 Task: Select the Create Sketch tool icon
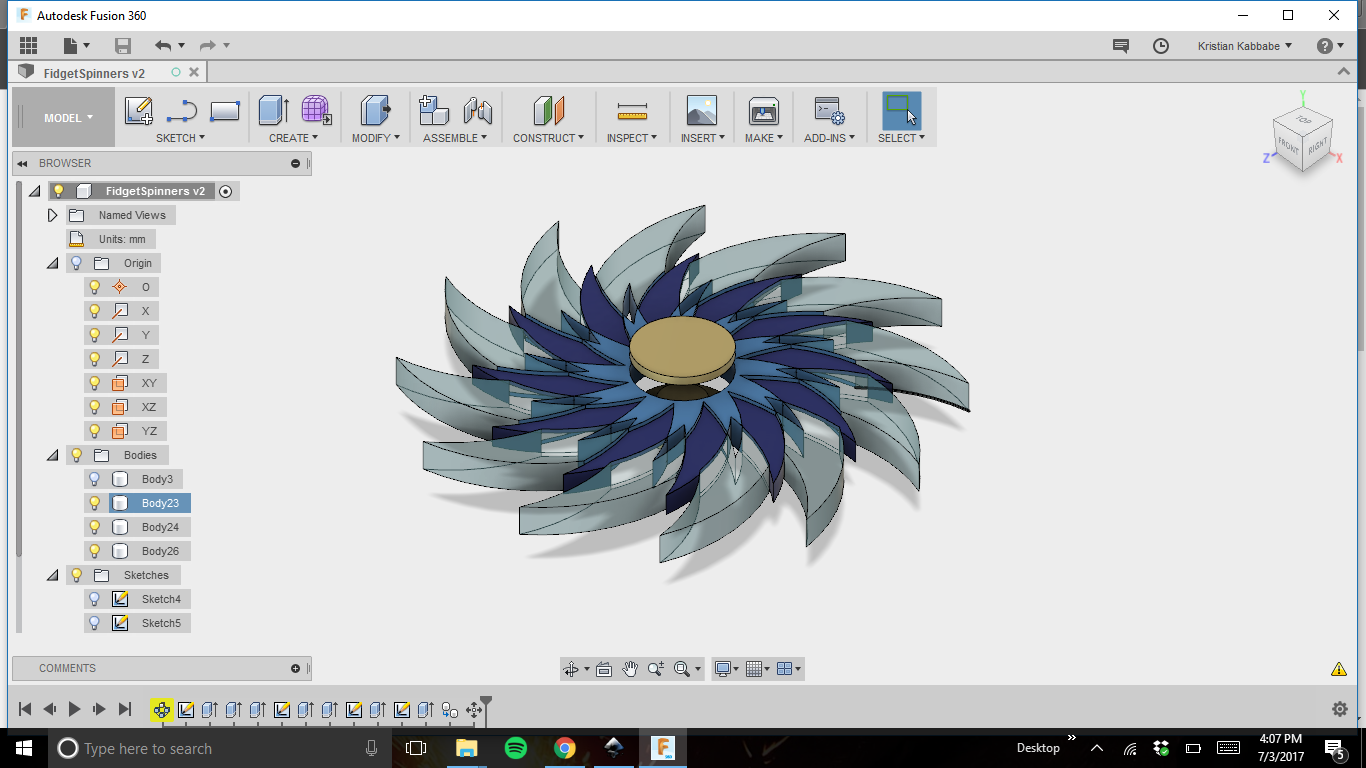[139, 110]
